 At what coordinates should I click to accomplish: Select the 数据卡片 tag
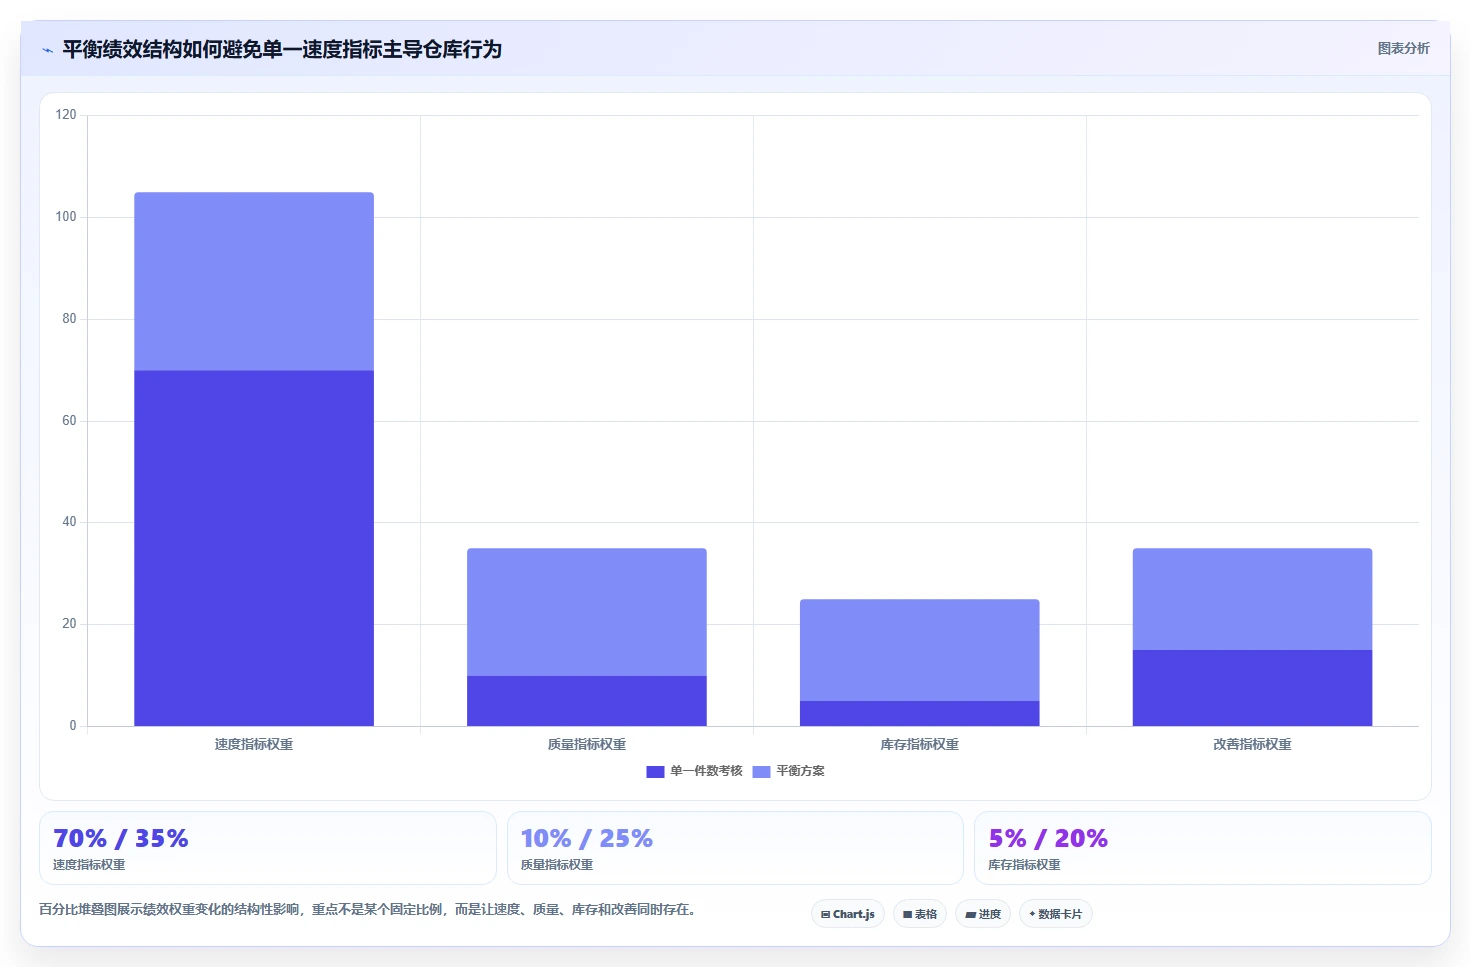point(1056,914)
